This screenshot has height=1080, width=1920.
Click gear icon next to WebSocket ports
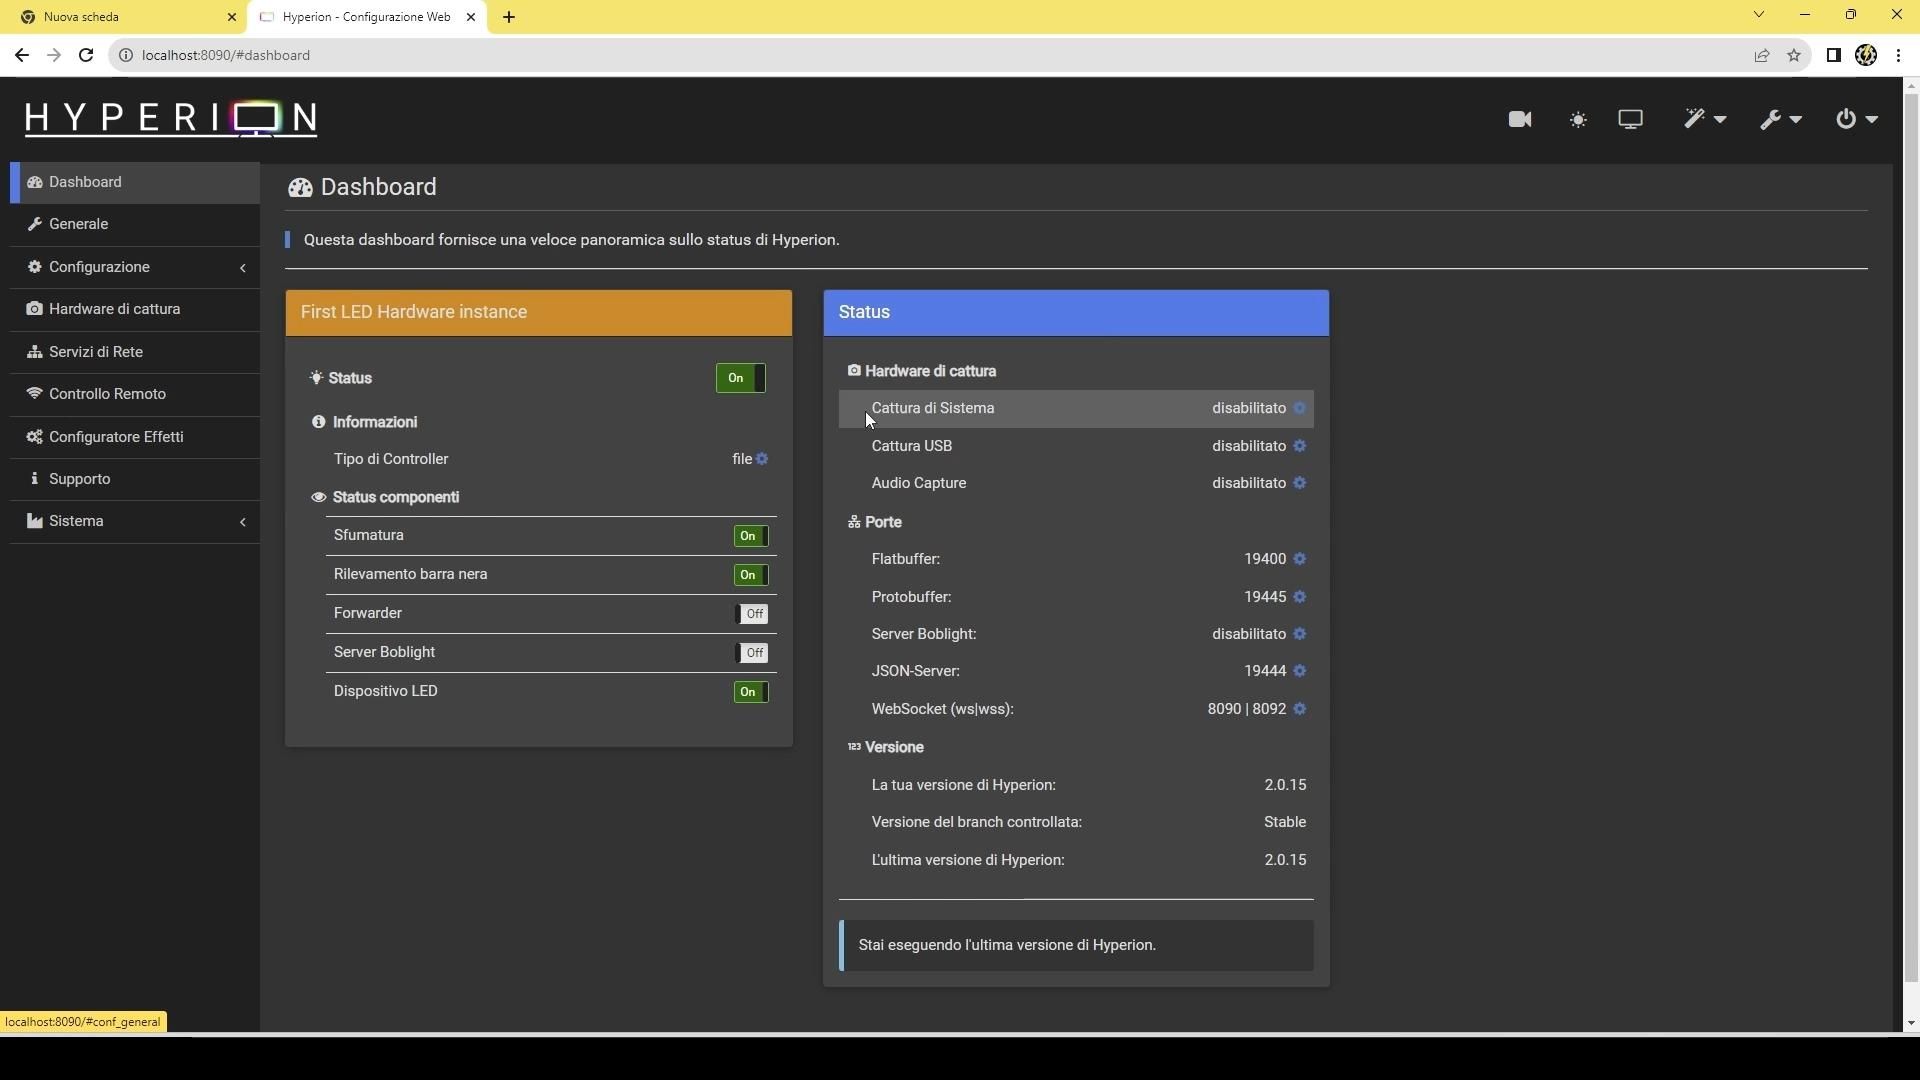click(x=1299, y=709)
